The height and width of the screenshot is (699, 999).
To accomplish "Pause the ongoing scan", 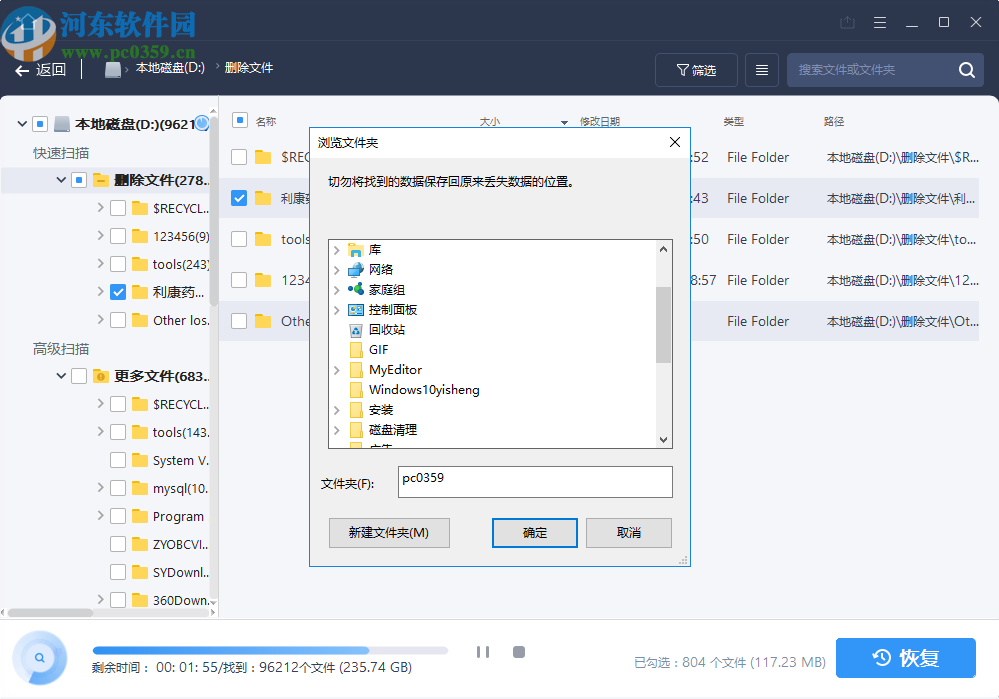I will coord(483,651).
